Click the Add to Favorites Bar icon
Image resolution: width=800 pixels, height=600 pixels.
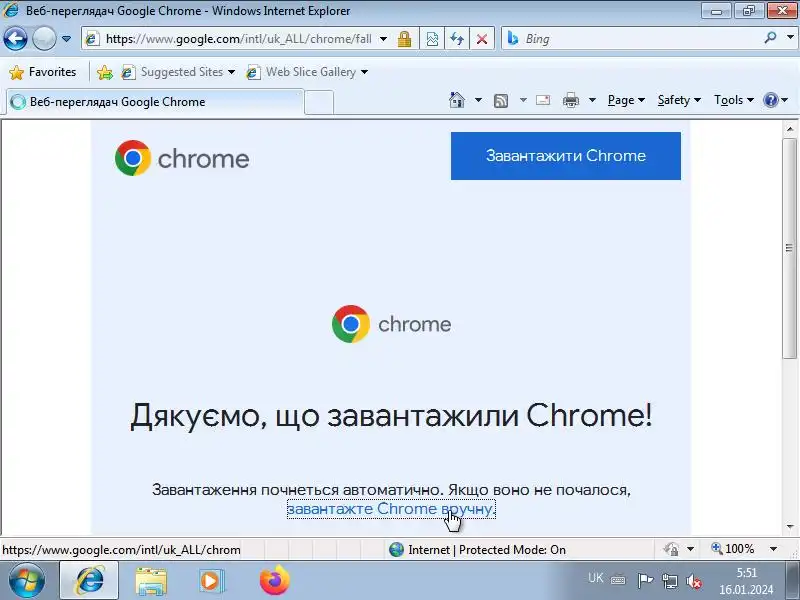(x=105, y=72)
